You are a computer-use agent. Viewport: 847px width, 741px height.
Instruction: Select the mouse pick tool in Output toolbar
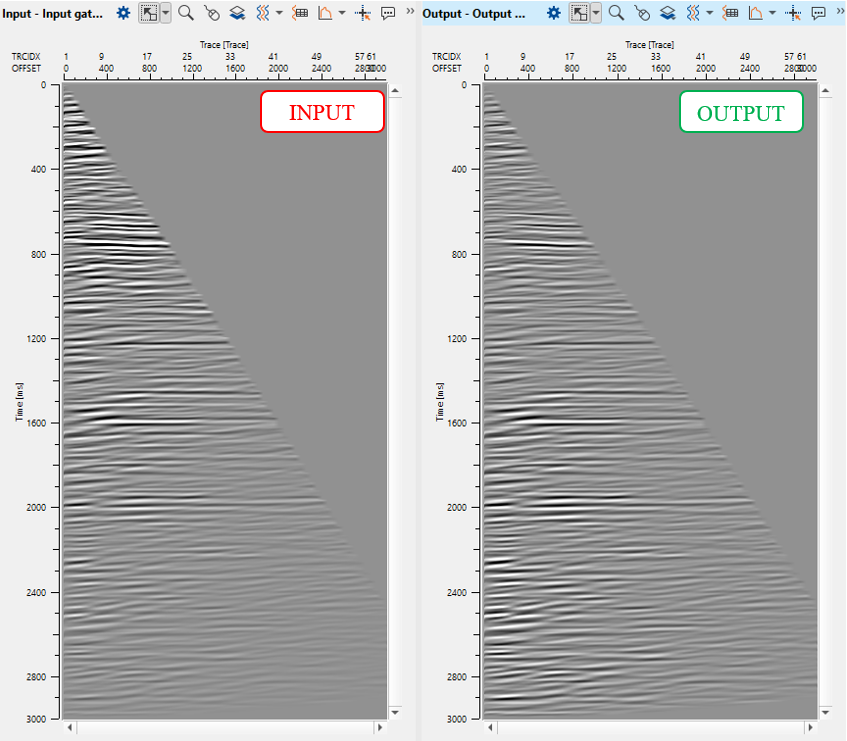click(642, 13)
